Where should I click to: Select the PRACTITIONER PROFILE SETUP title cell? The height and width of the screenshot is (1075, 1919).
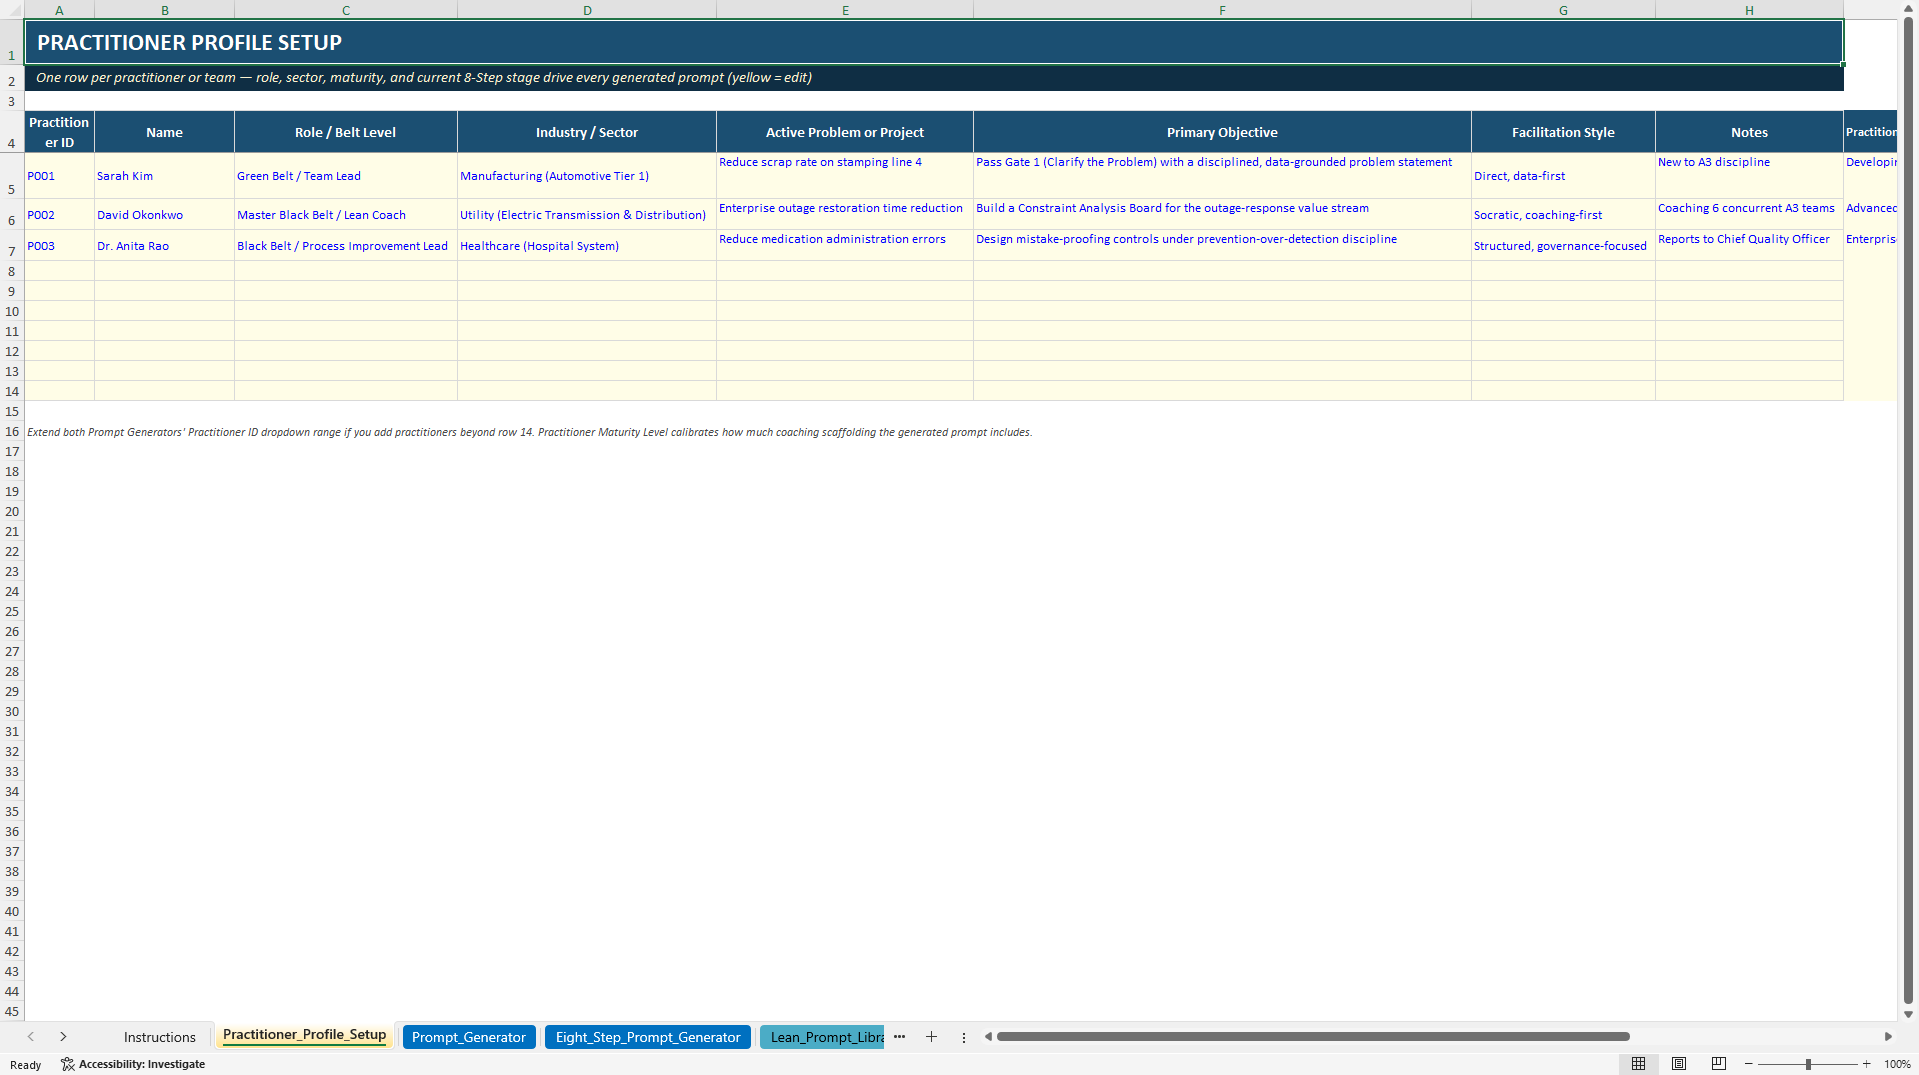(934, 42)
